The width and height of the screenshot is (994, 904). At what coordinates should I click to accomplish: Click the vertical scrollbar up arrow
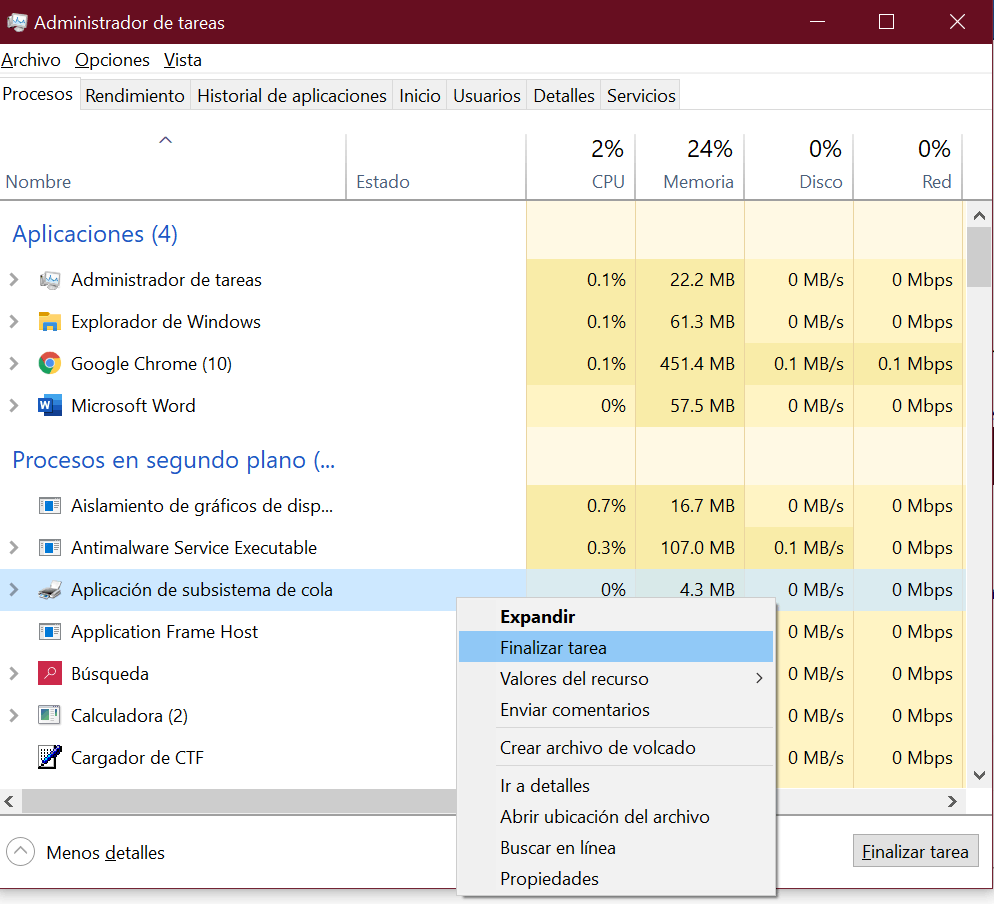(979, 216)
